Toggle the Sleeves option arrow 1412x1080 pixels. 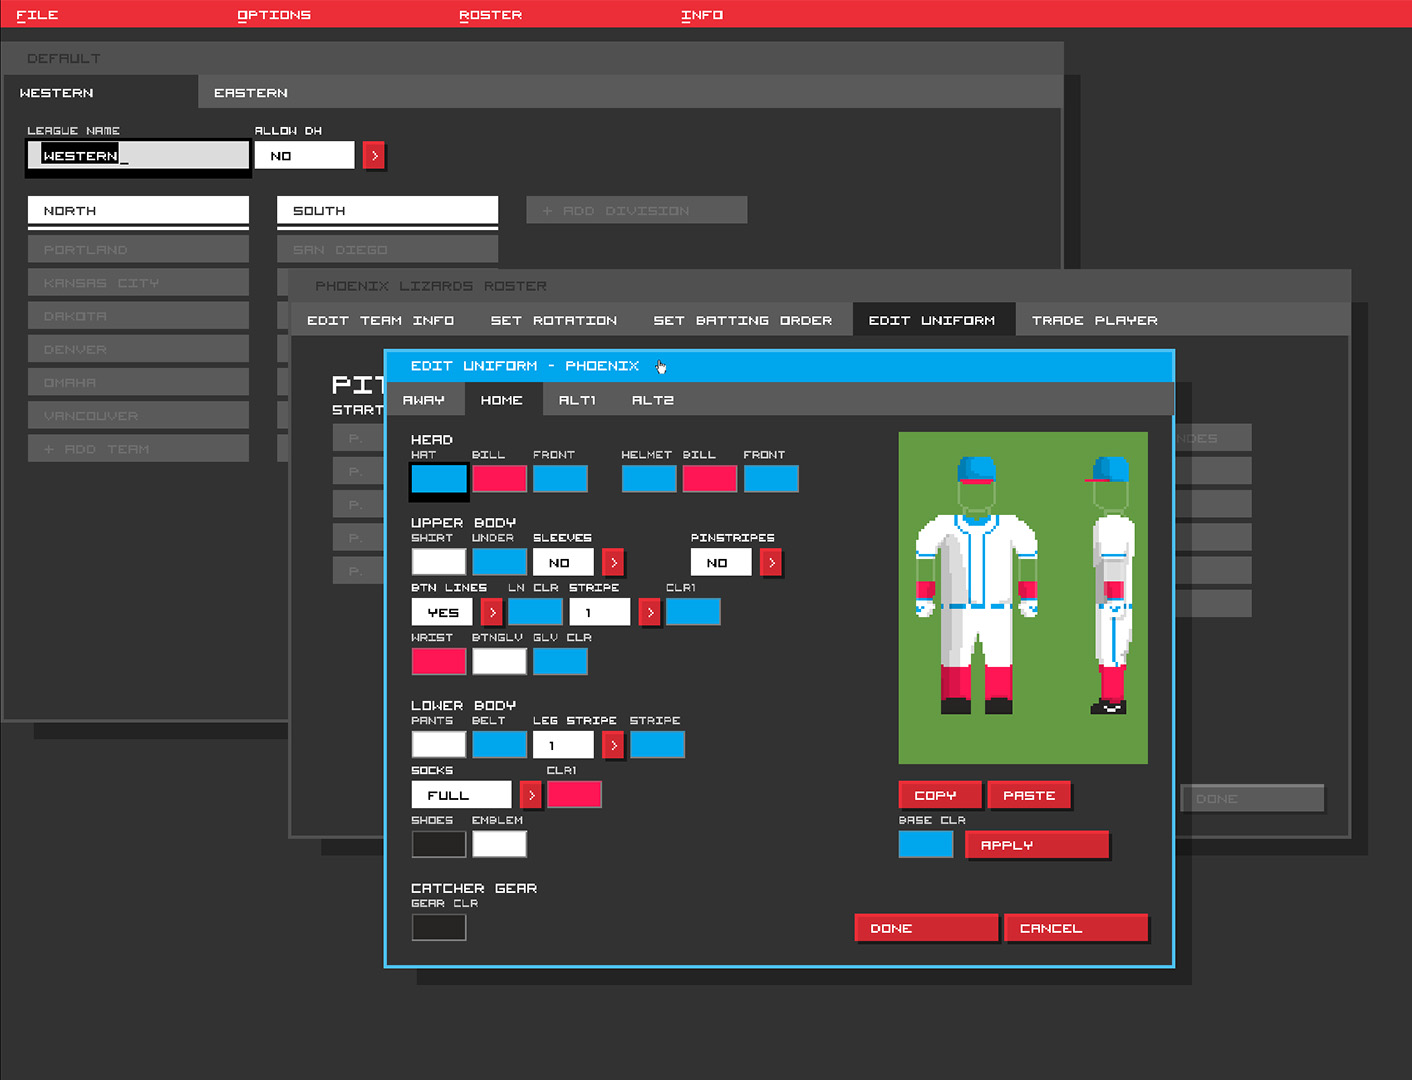pos(613,563)
